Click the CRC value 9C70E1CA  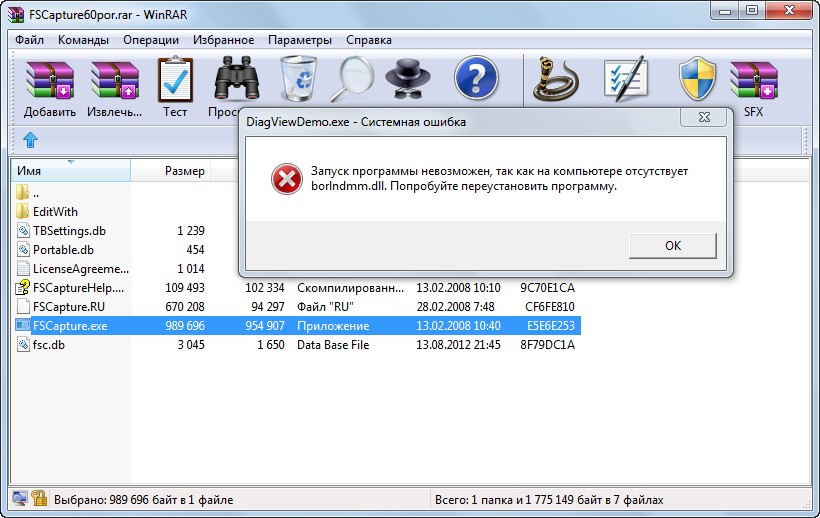coord(548,287)
